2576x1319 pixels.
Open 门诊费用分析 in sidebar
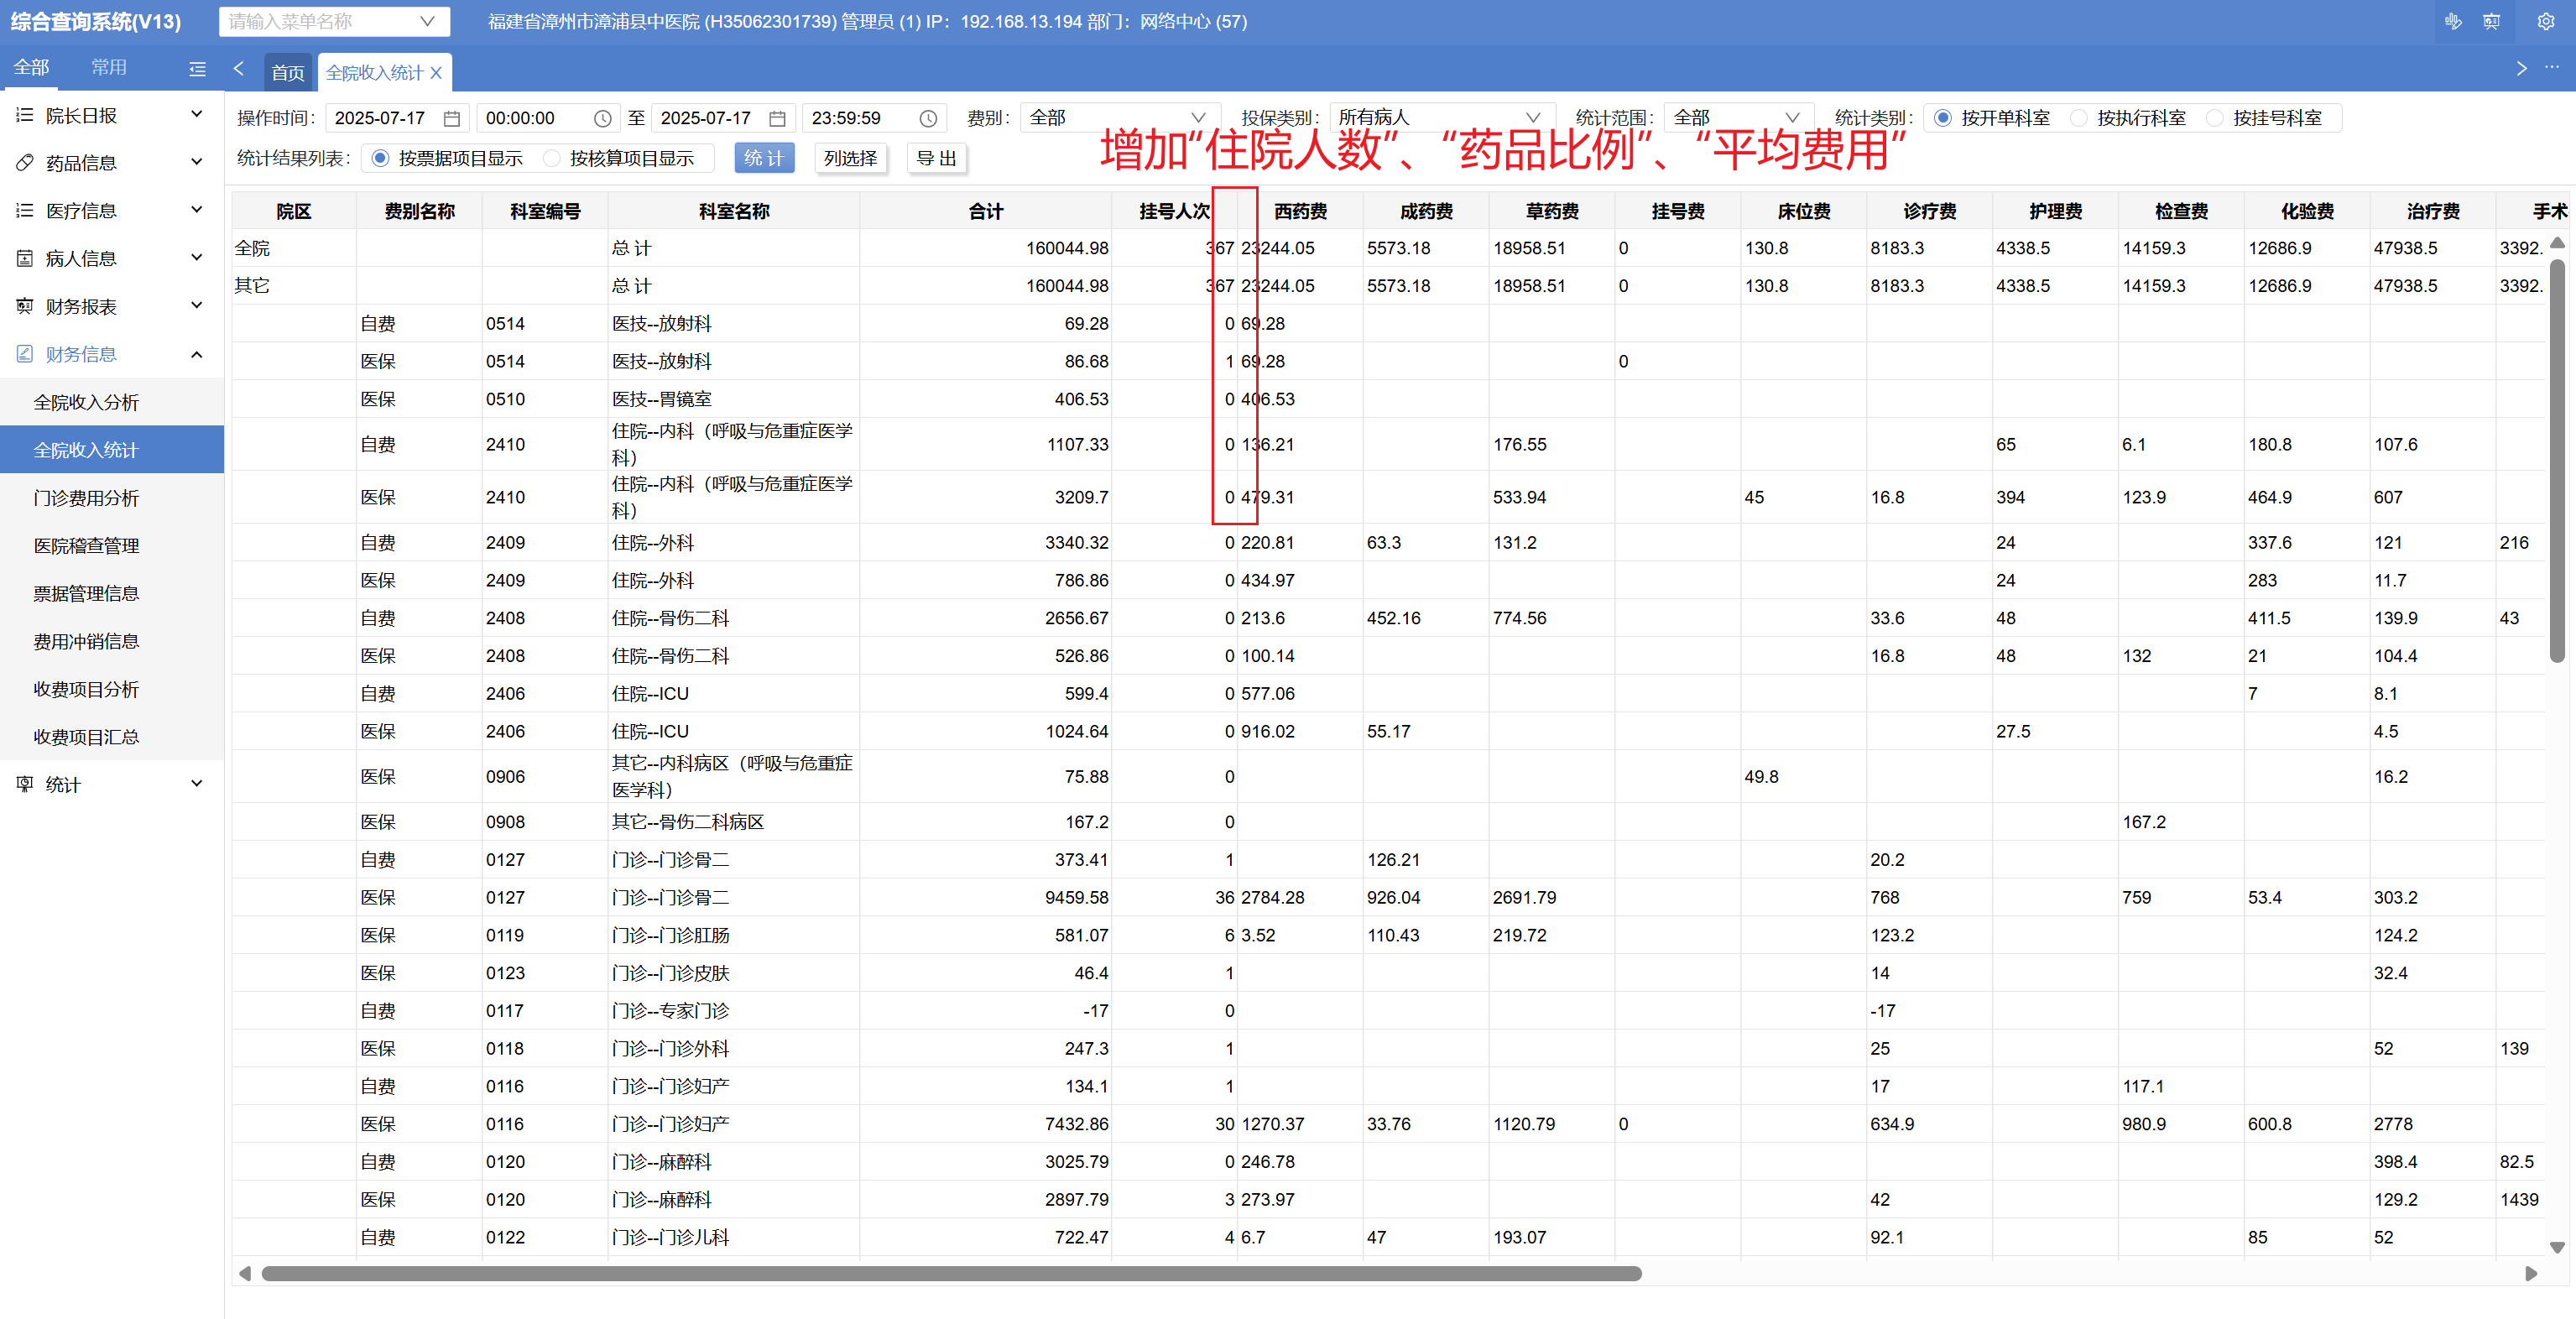click(x=86, y=498)
